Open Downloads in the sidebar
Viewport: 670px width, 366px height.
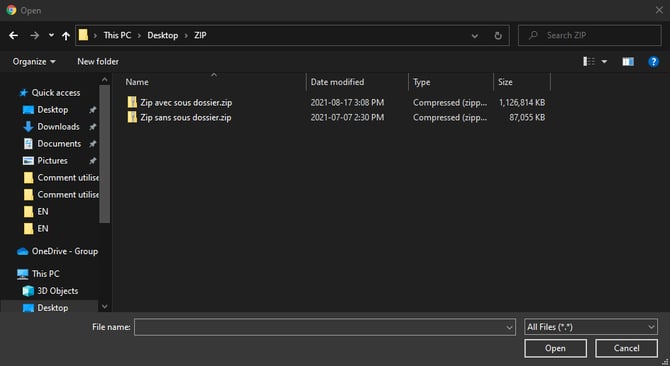(58, 127)
